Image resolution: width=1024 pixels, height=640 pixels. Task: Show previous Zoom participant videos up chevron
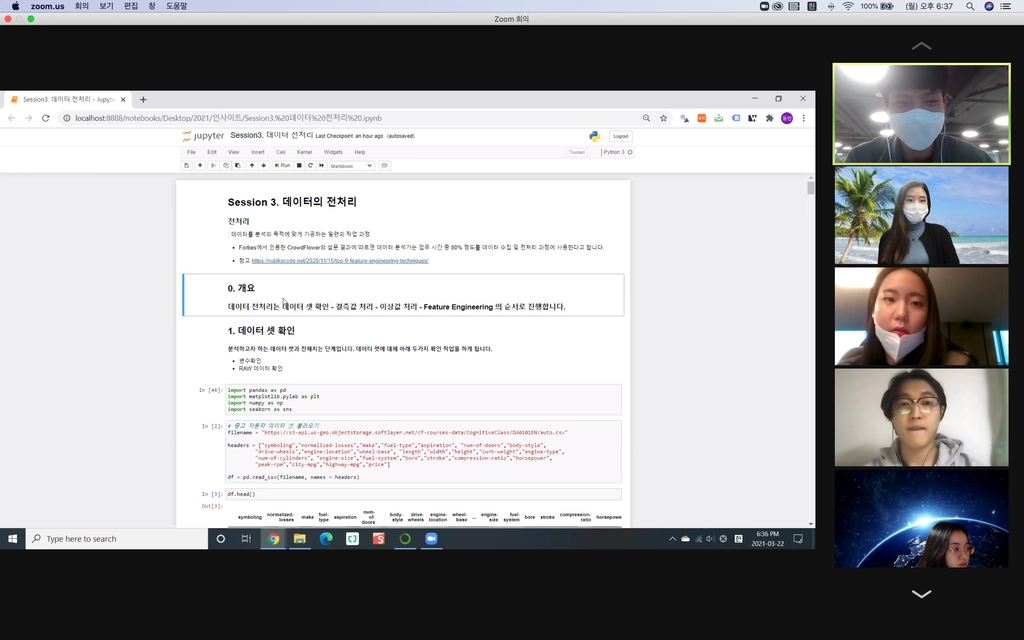[x=921, y=46]
